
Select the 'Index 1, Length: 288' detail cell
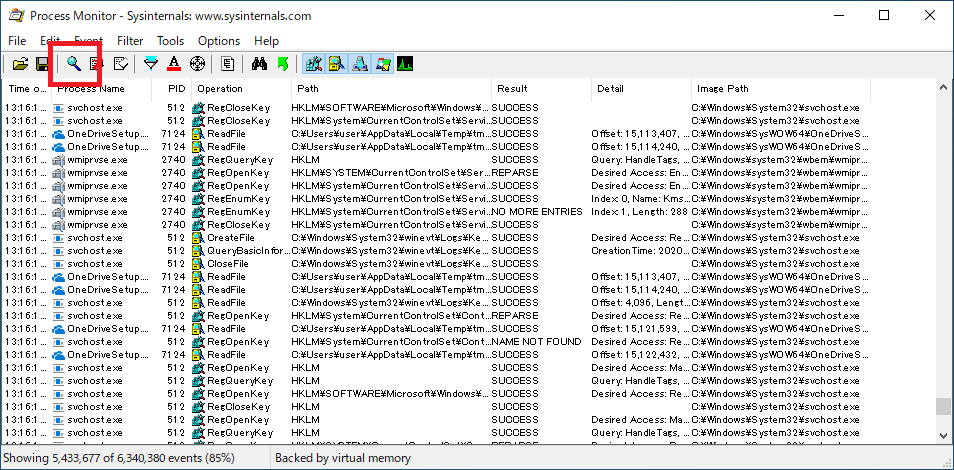[639, 212]
